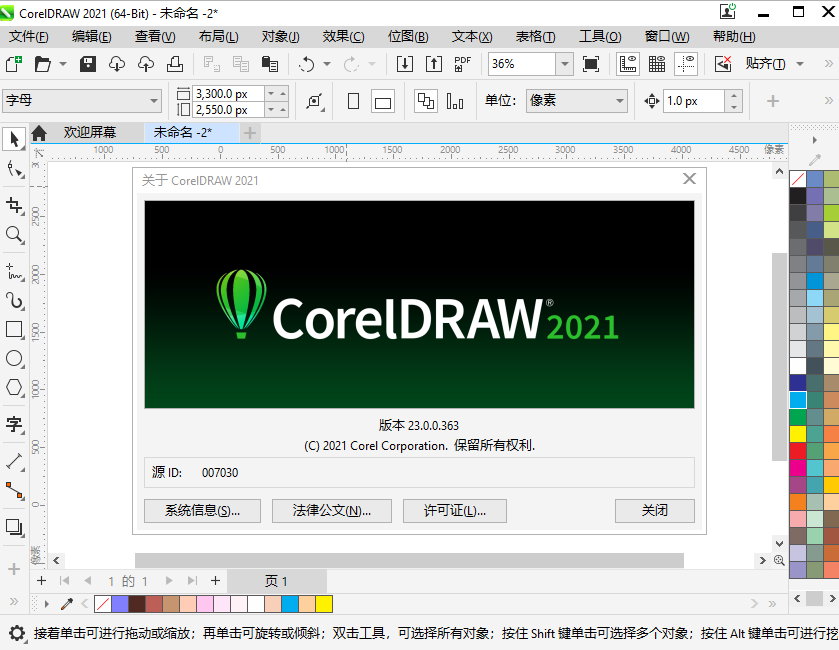Viewport: 839px width, 650px height.
Task: Select the no-color swatch in right palette
Action: click(798, 179)
